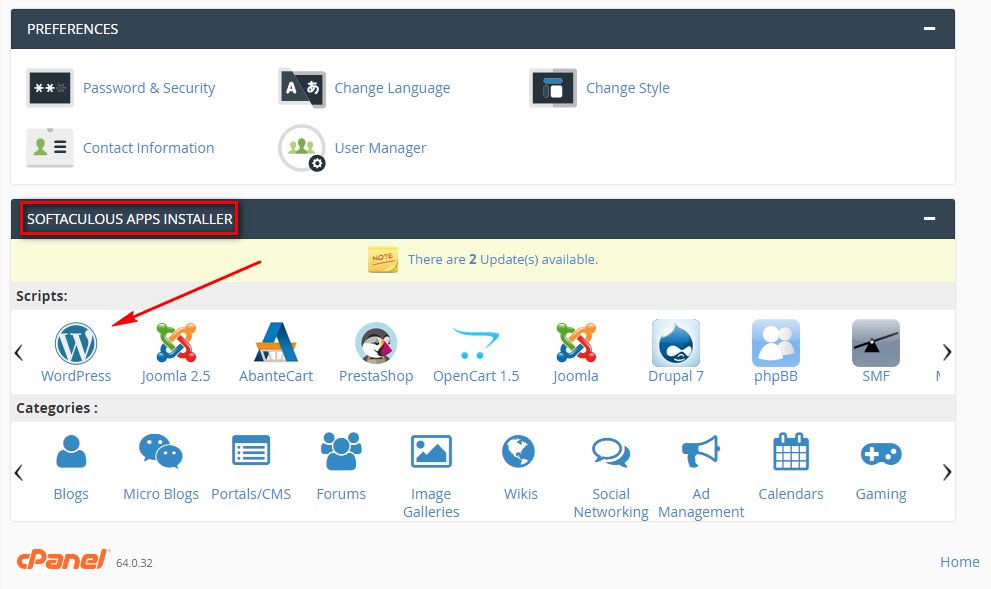The width and height of the screenshot is (991, 589).
Task: Click the OpenCart 1.5 cart icon
Action: click(x=476, y=343)
